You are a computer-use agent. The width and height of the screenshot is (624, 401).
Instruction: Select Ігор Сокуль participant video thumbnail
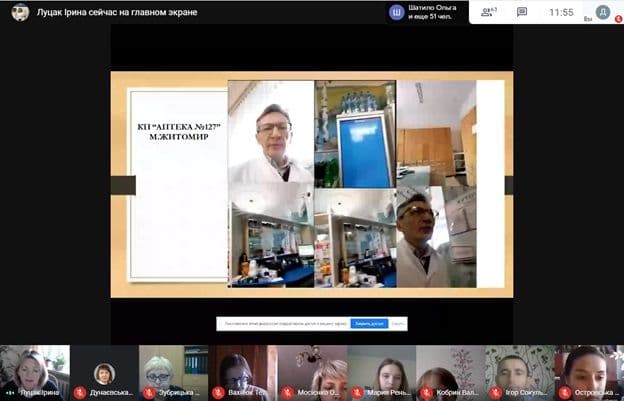coord(520,373)
